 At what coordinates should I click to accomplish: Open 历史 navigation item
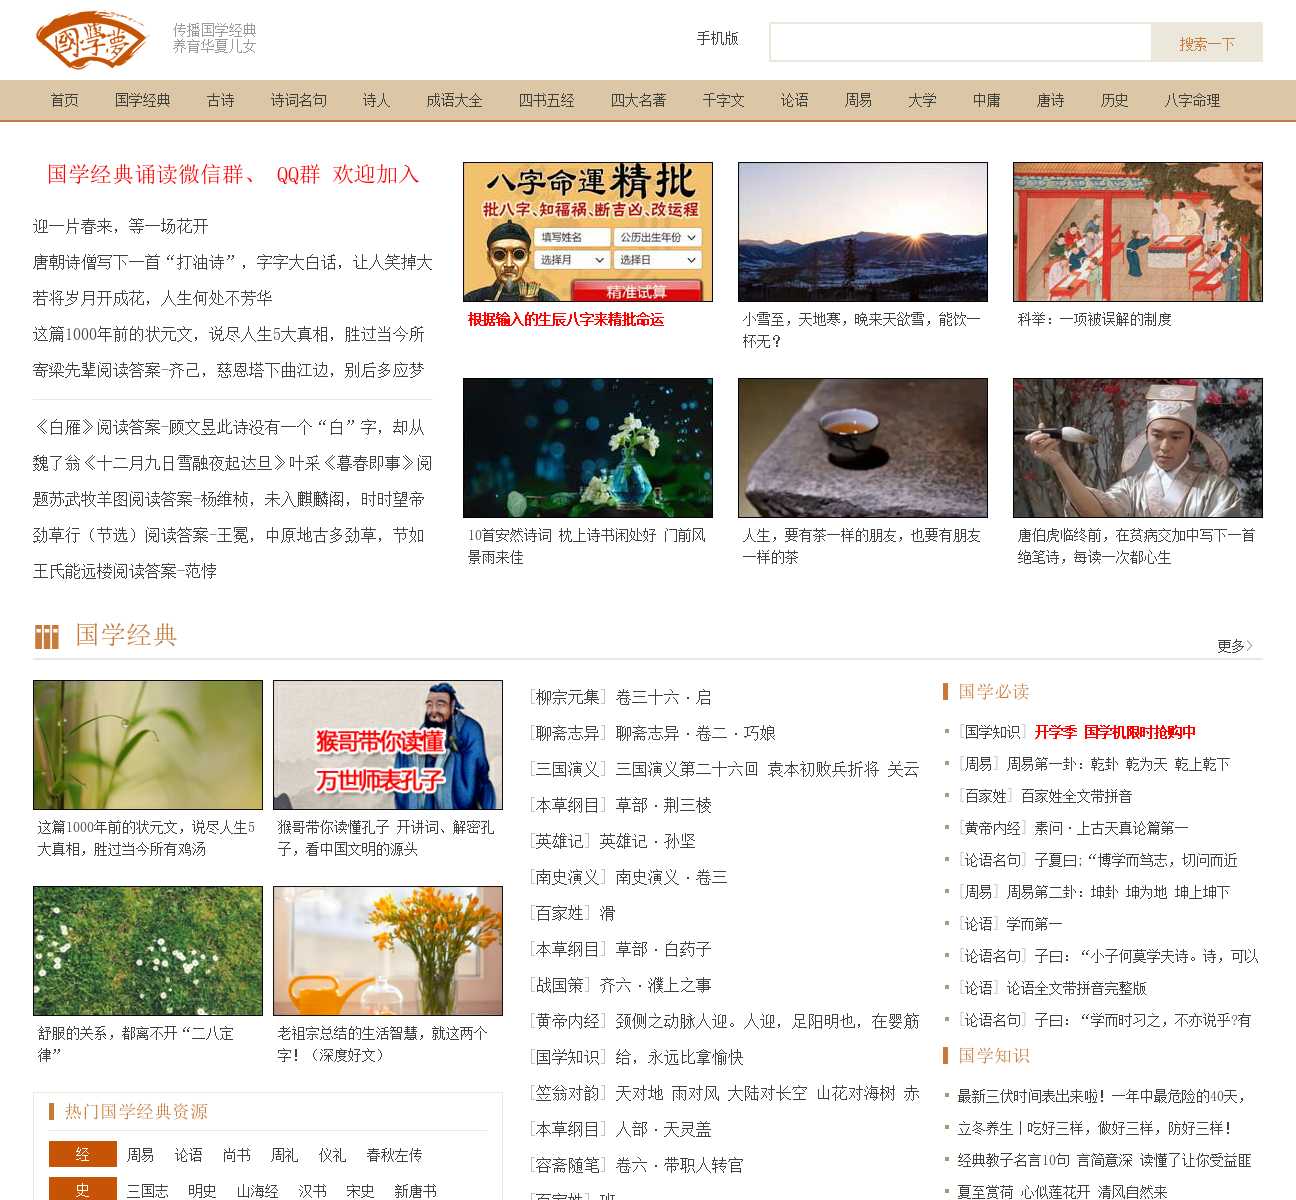tap(1114, 100)
